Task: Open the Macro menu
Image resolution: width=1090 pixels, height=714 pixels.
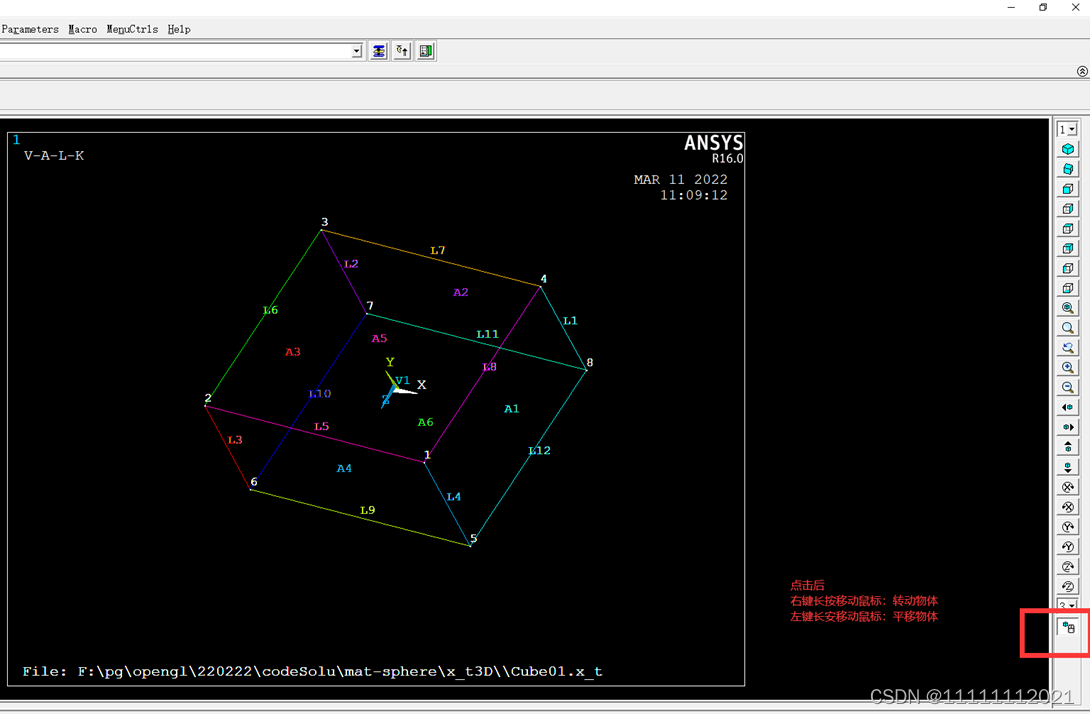Action: pyautogui.click(x=83, y=29)
